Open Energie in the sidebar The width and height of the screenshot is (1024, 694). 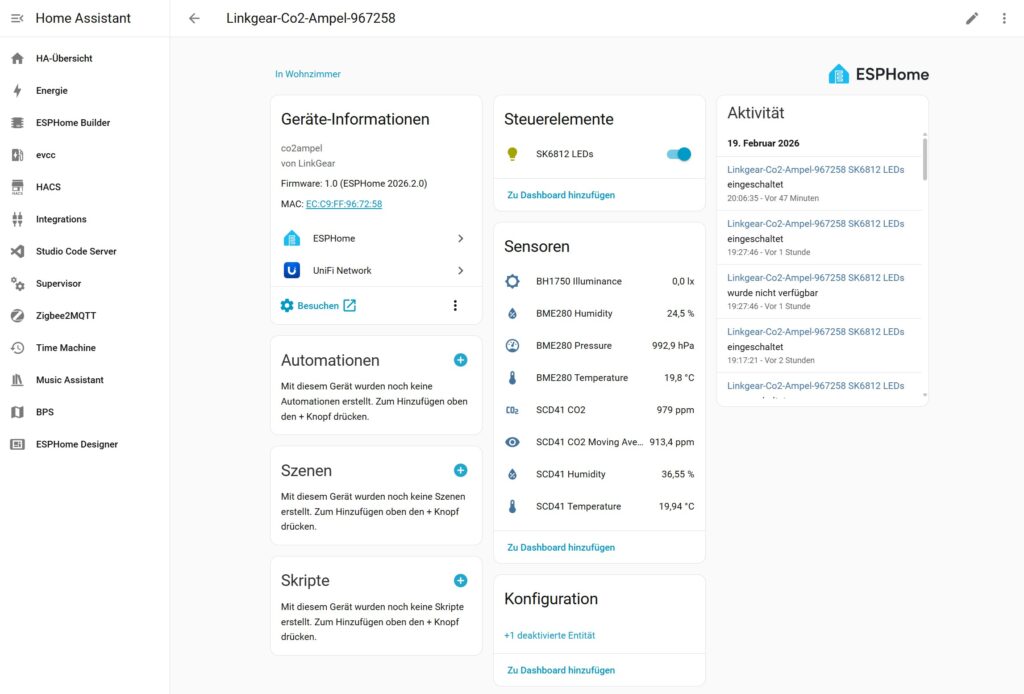[52, 91]
